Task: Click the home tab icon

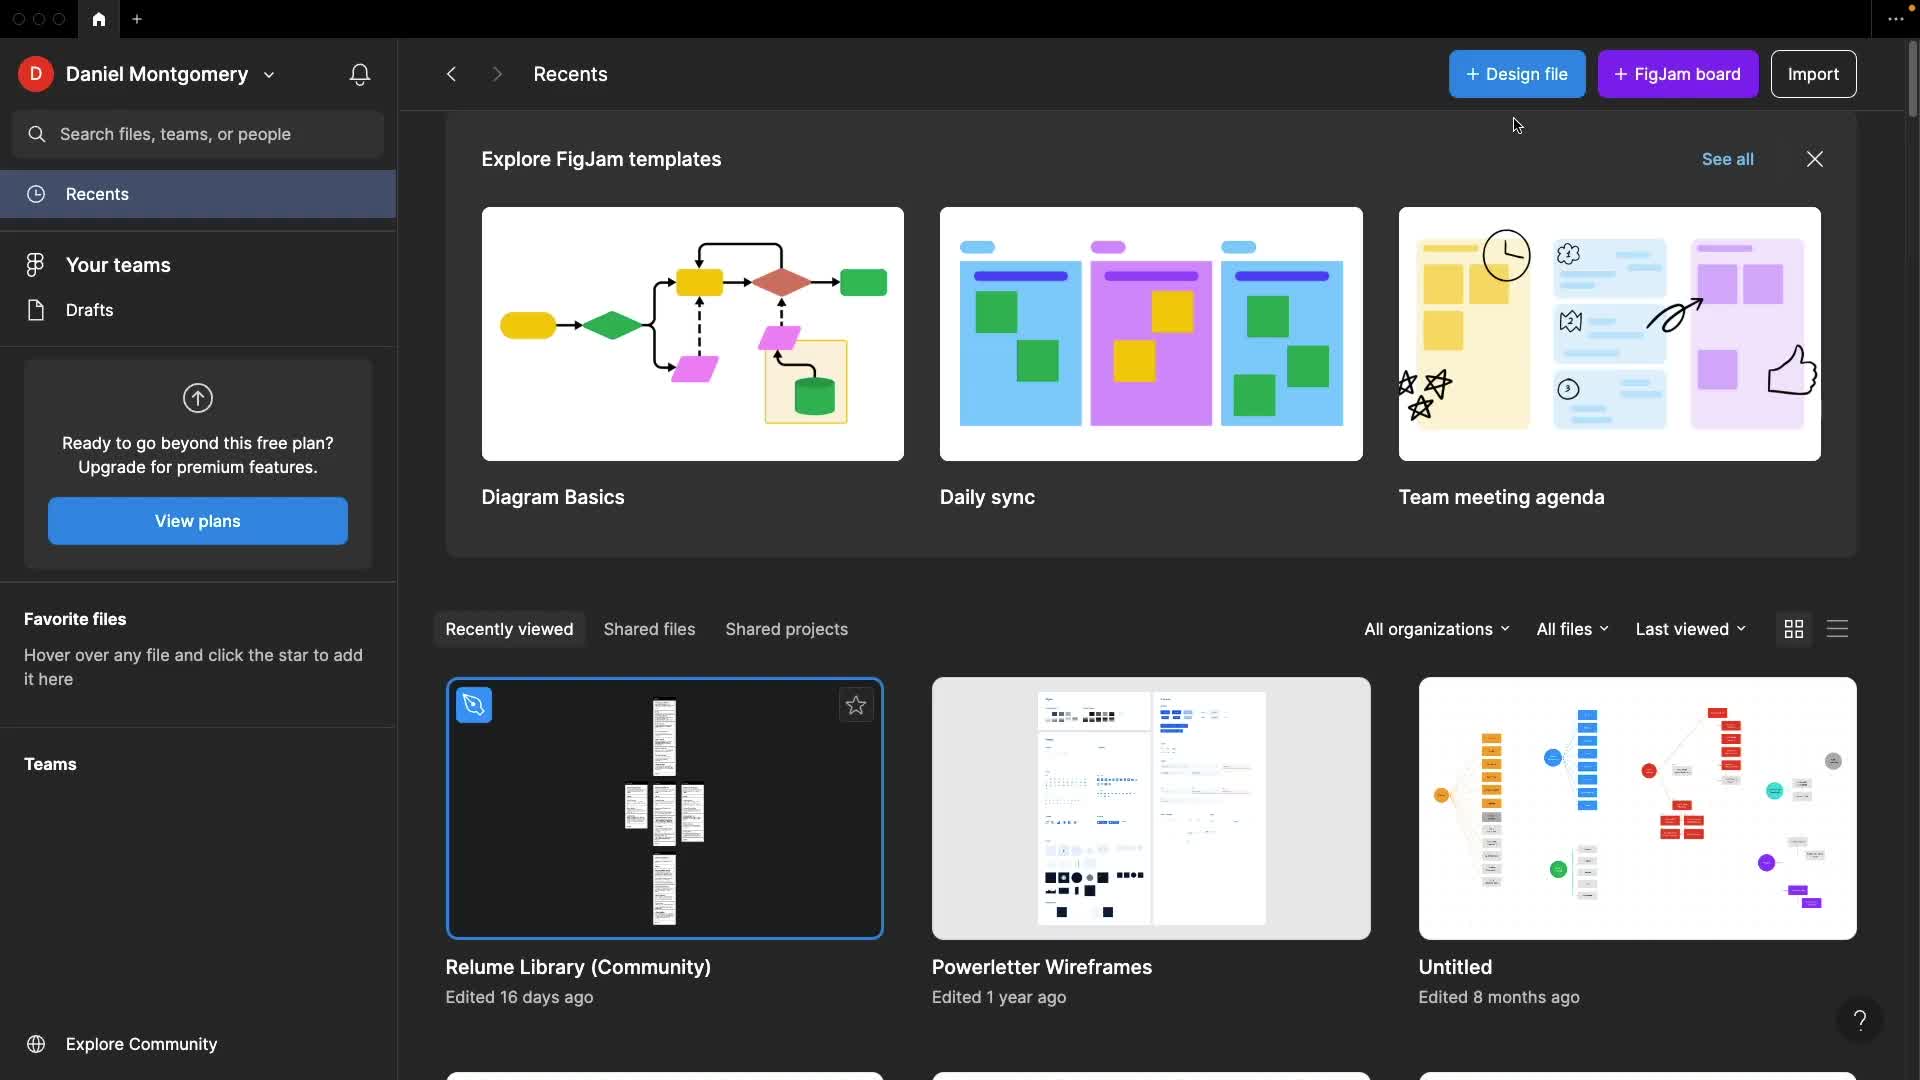Action: (x=98, y=19)
